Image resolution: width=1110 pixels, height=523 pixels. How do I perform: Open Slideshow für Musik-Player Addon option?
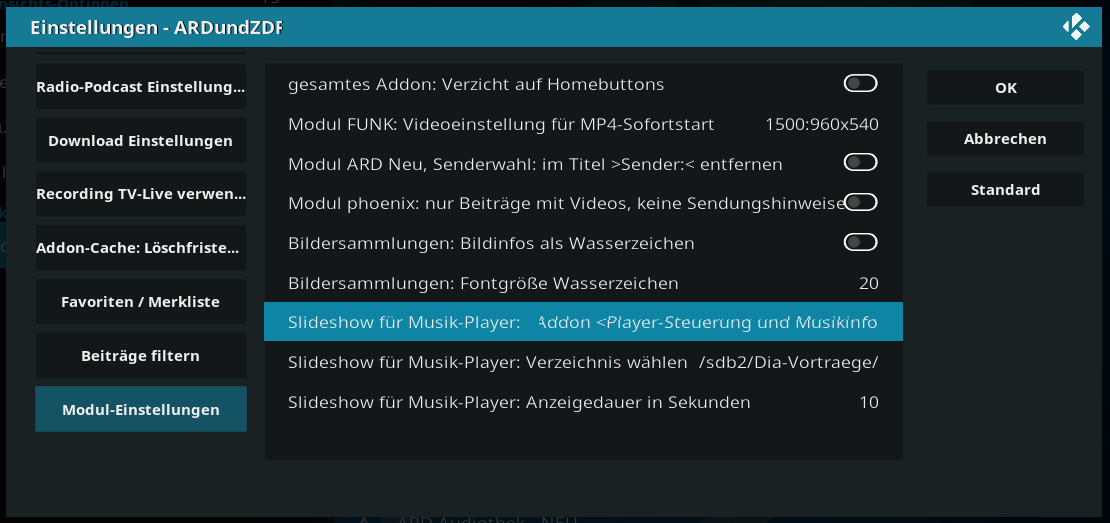tap(583, 322)
